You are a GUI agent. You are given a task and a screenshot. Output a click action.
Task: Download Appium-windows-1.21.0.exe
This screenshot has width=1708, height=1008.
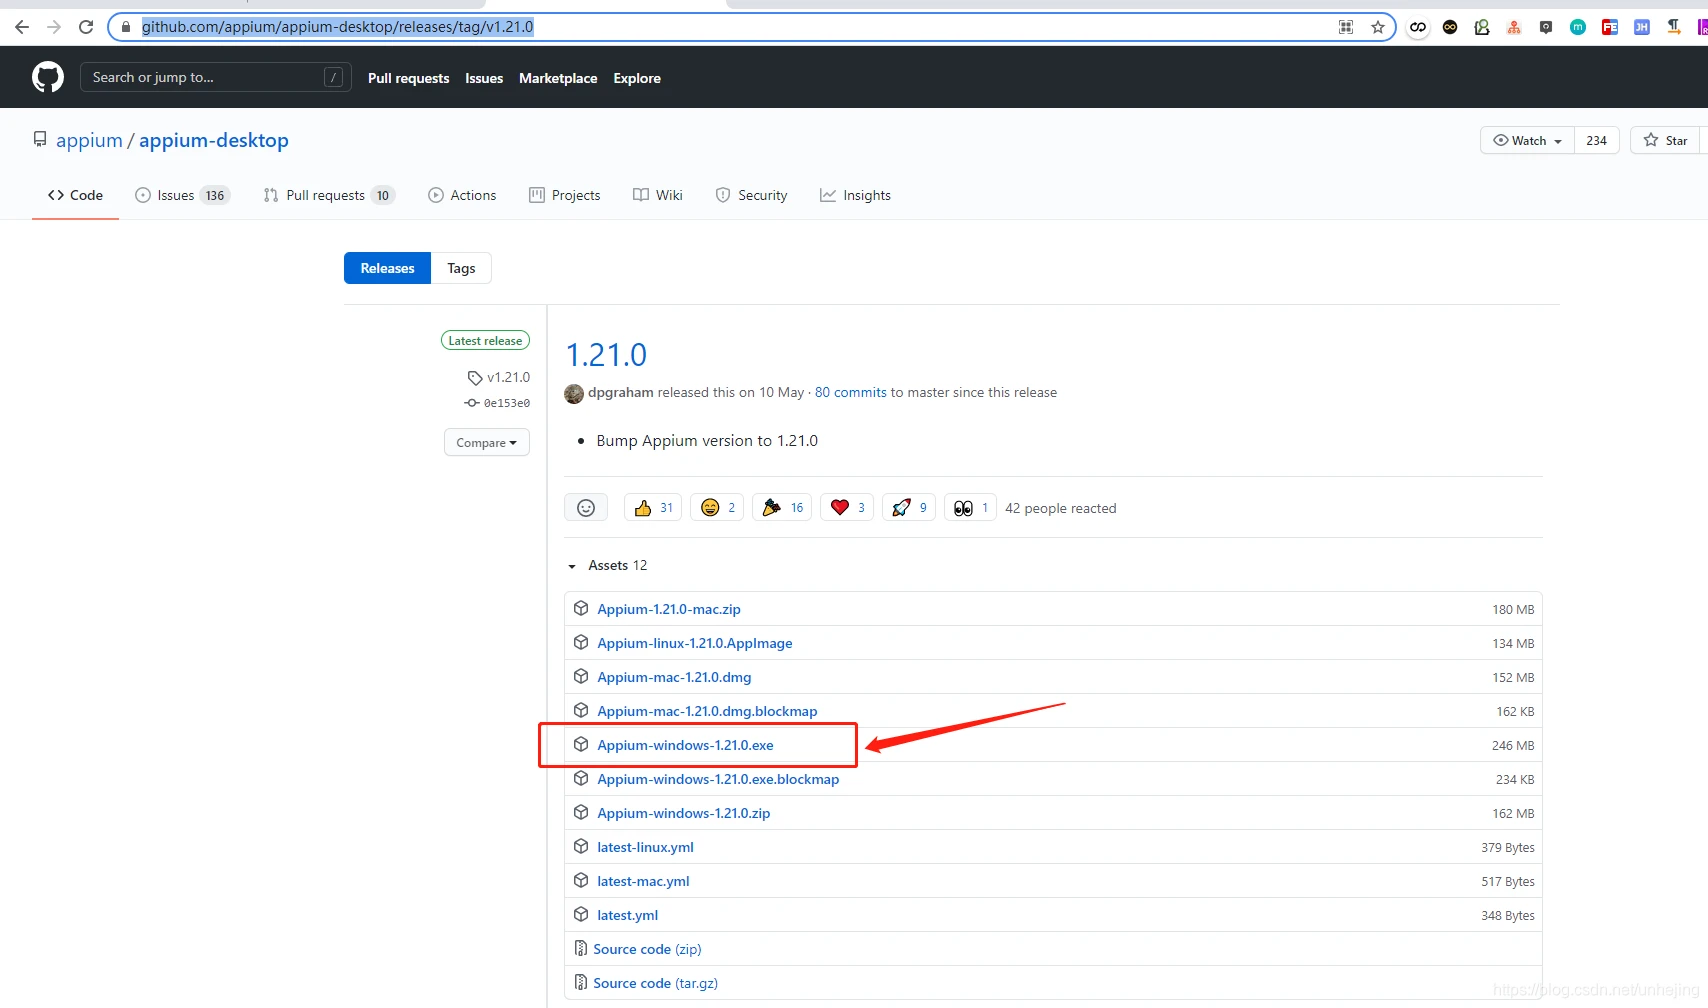(x=685, y=745)
